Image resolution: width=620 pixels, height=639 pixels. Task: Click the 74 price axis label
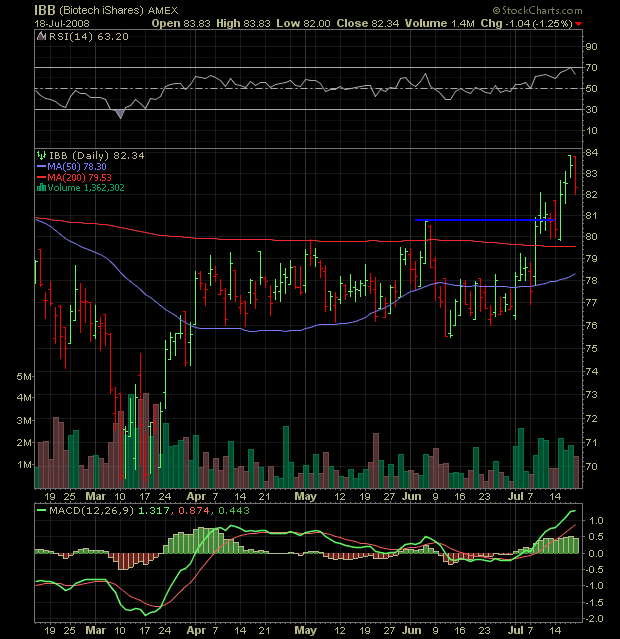pos(591,371)
